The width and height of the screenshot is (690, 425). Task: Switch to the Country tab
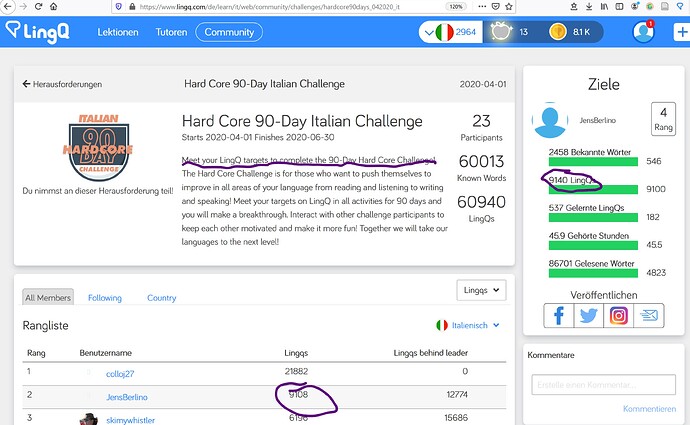pyautogui.click(x=161, y=298)
